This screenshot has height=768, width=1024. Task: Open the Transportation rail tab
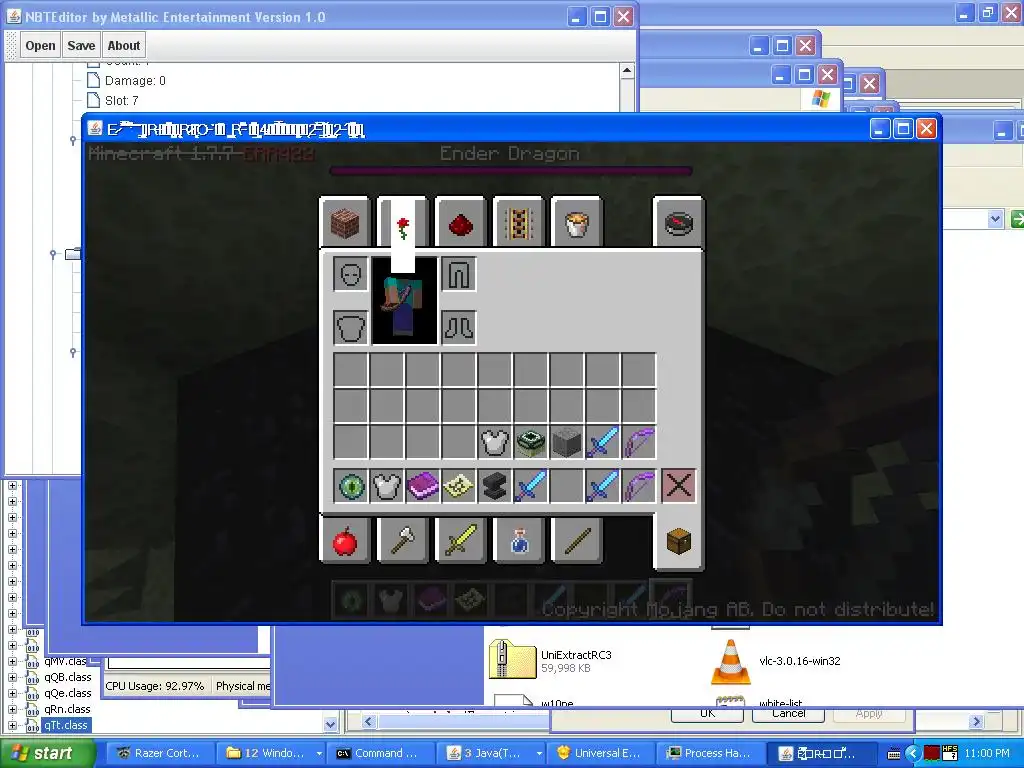tap(518, 223)
